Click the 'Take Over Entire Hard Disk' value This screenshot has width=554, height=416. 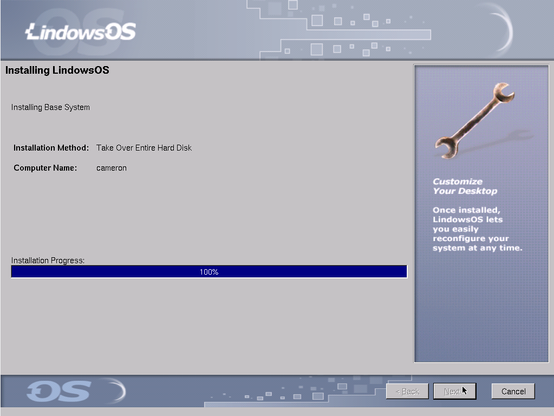pos(144,148)
